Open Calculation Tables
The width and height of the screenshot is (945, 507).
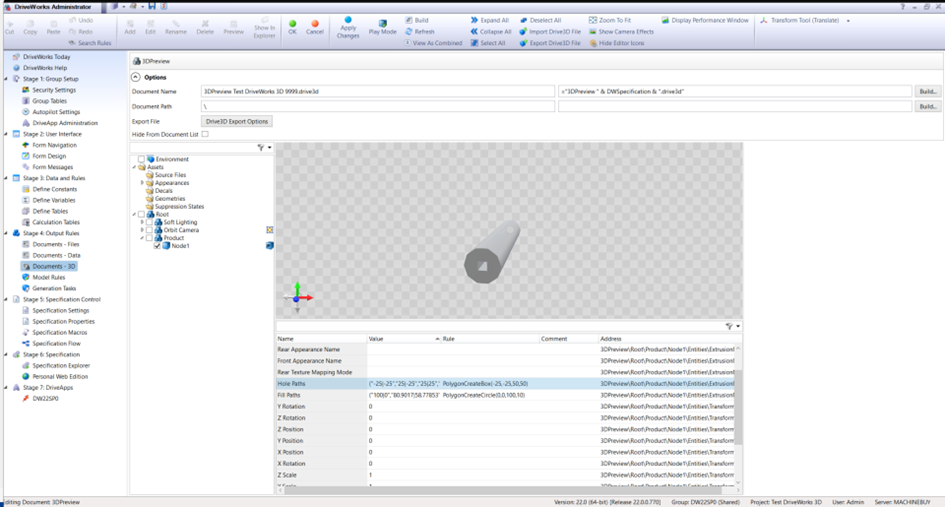click(x=56, y=222)
